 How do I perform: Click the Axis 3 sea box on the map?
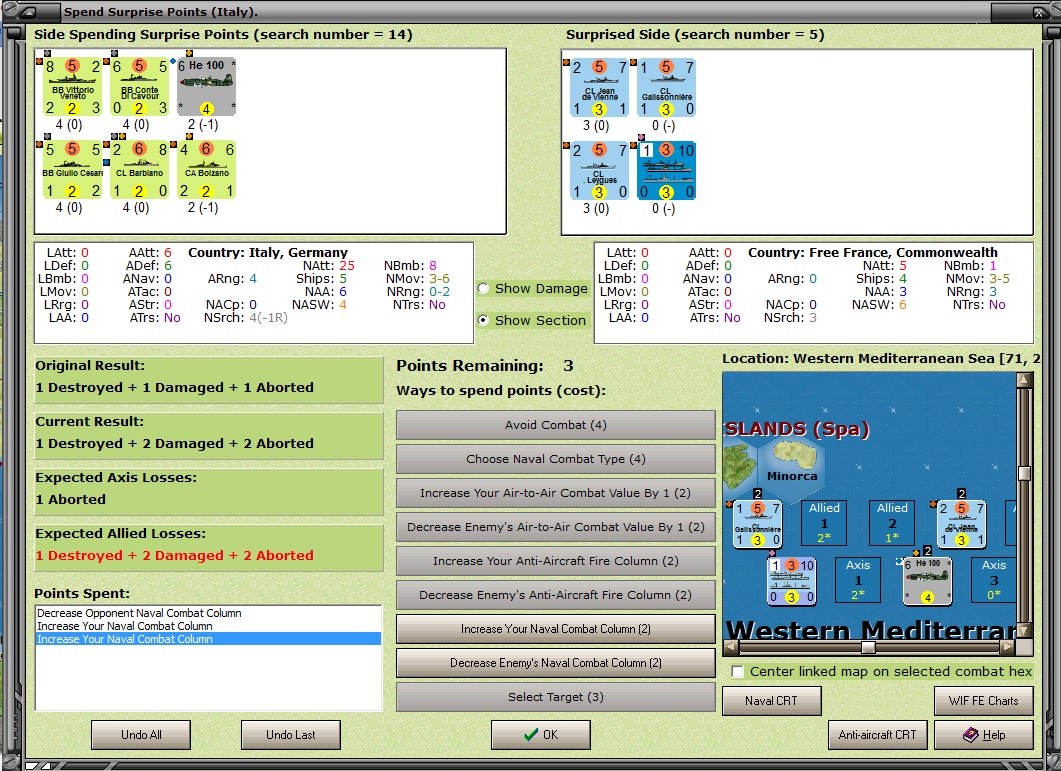click(993, 580)
